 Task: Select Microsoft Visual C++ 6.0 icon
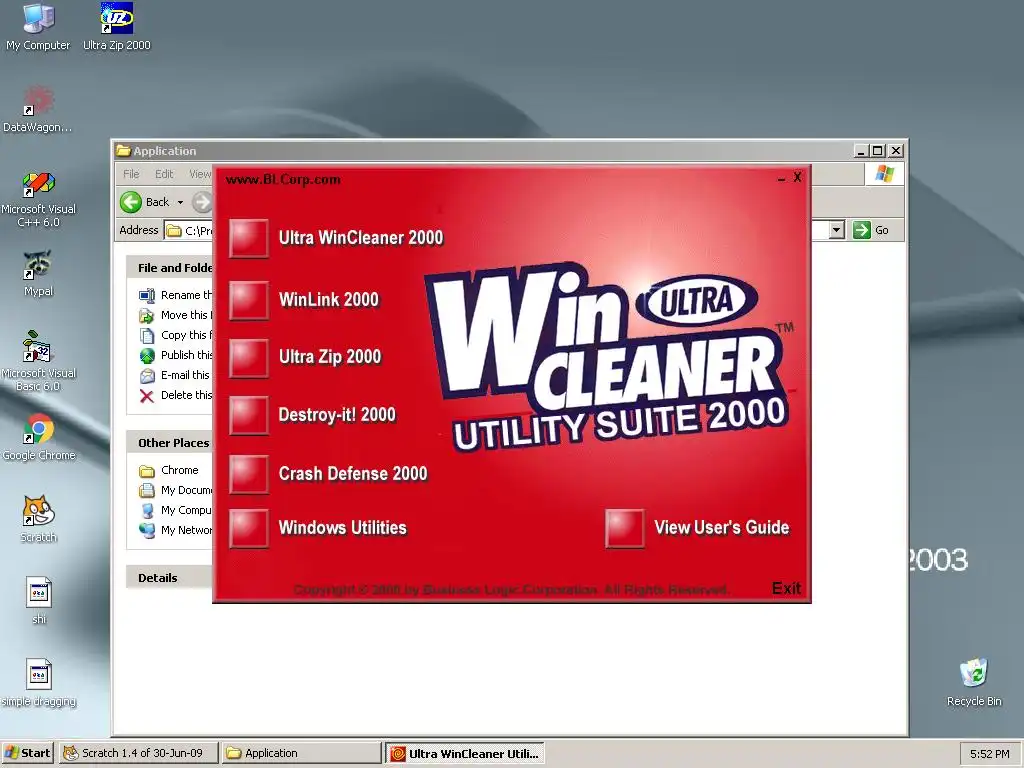38,199
